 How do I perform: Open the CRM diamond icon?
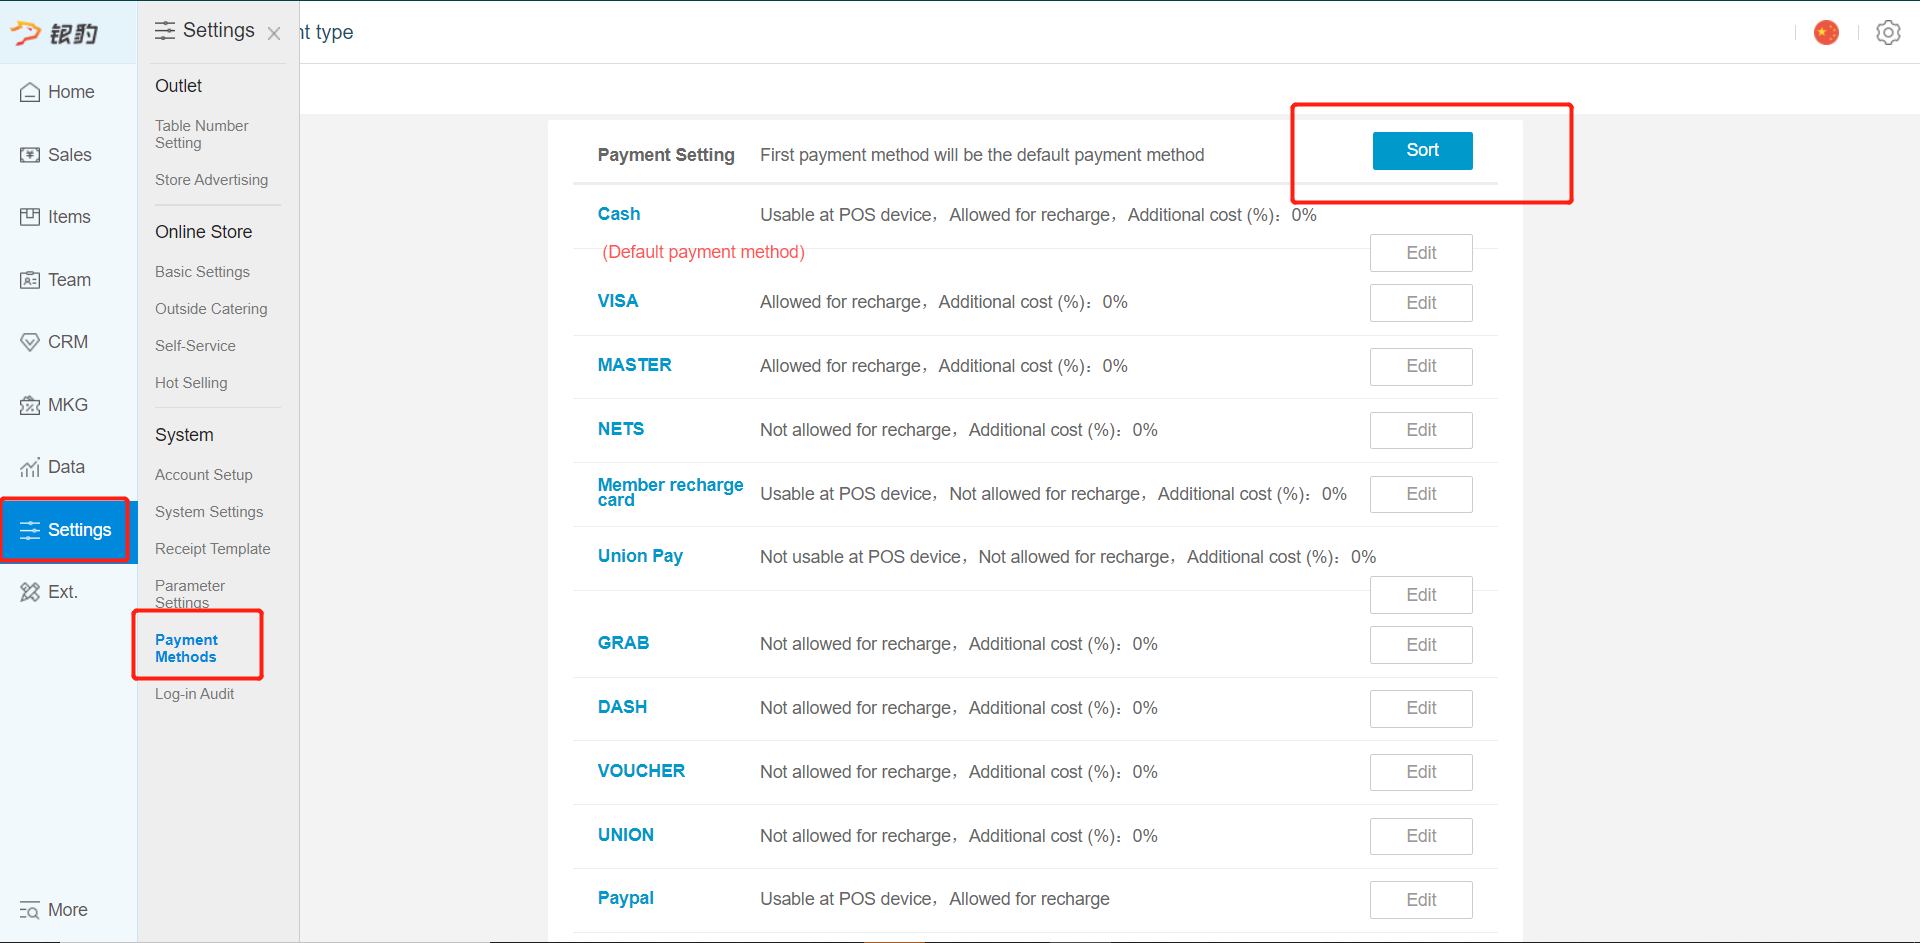coord(30,342)
